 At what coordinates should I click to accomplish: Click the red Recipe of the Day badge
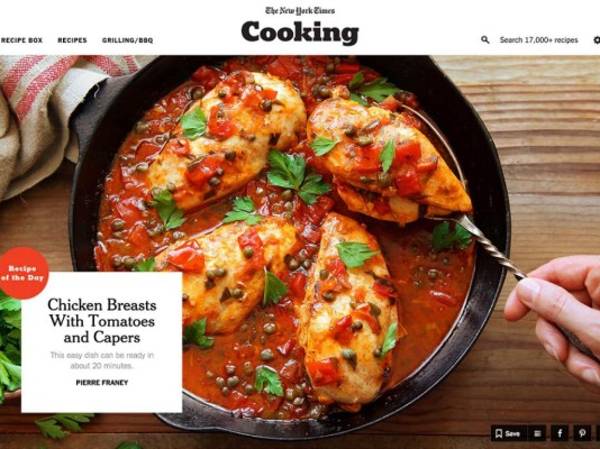23,273
